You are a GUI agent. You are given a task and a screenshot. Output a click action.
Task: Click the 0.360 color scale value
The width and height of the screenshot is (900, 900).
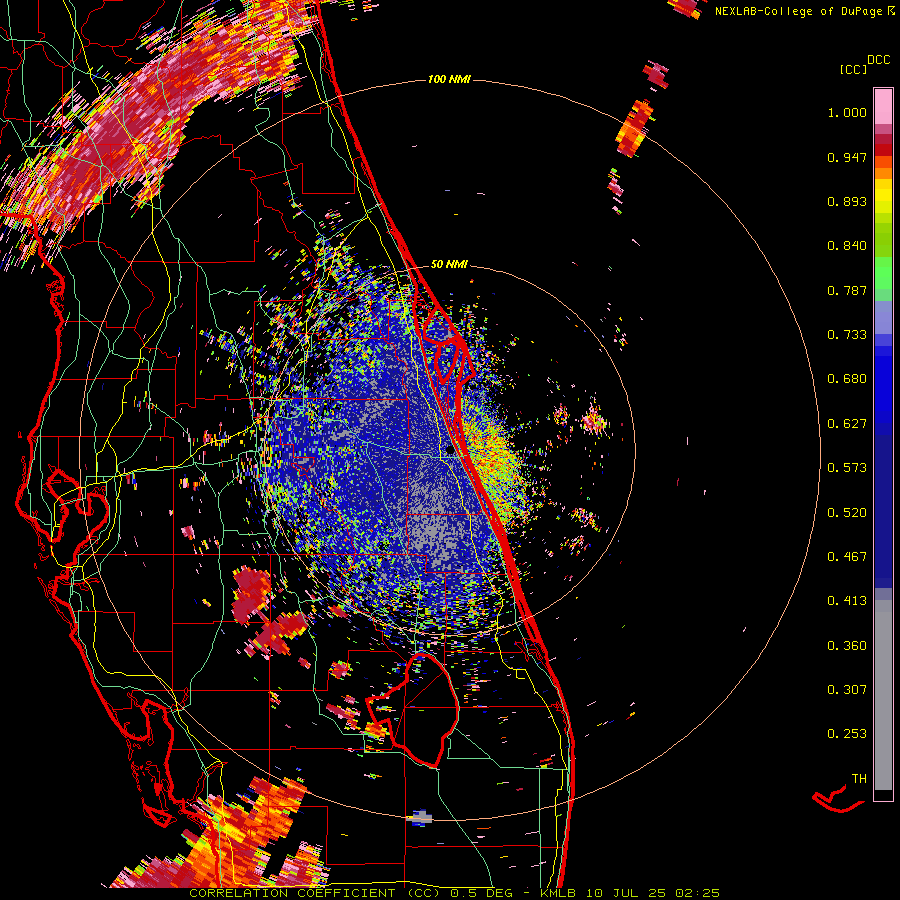point(847,646)
